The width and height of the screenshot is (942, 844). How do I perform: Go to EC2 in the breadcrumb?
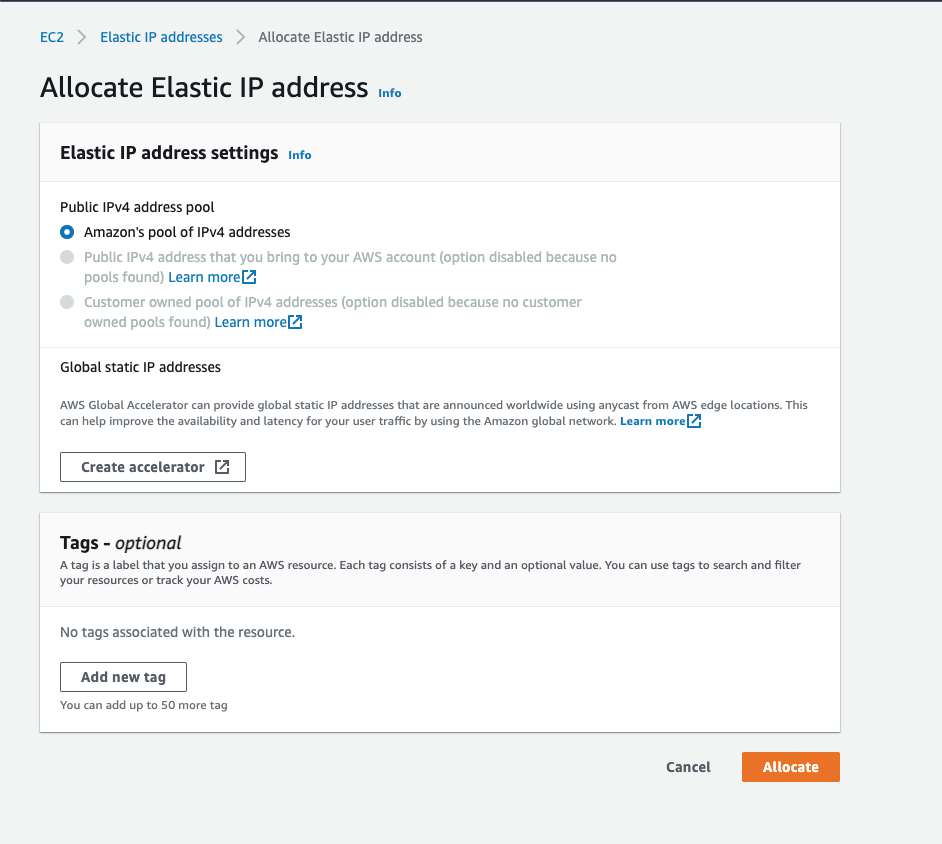pos(52,37)
